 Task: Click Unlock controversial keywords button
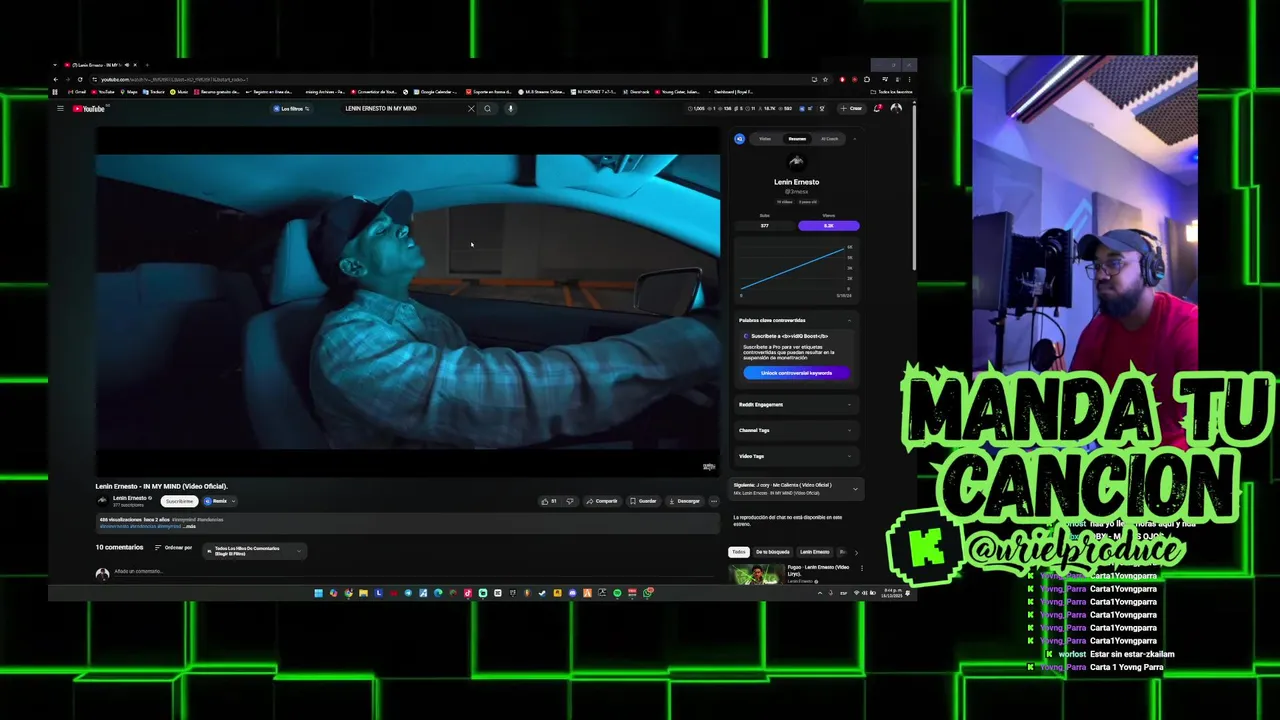797,373
